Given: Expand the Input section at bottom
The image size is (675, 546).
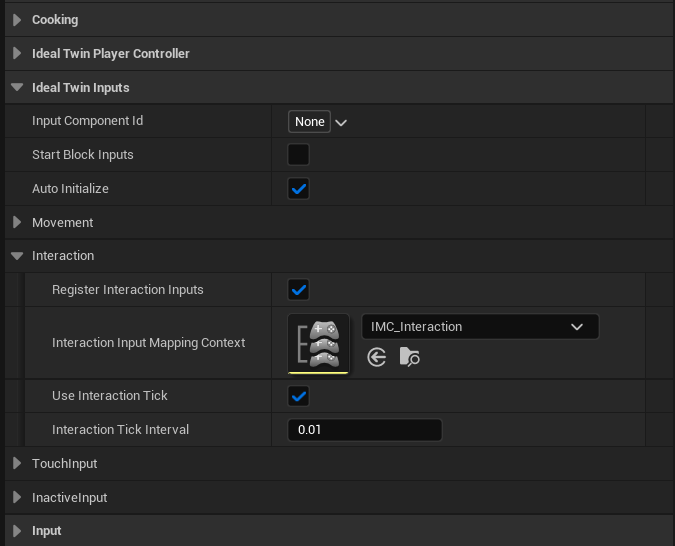Looking at the screenshot, I should [x=17, y=531].
